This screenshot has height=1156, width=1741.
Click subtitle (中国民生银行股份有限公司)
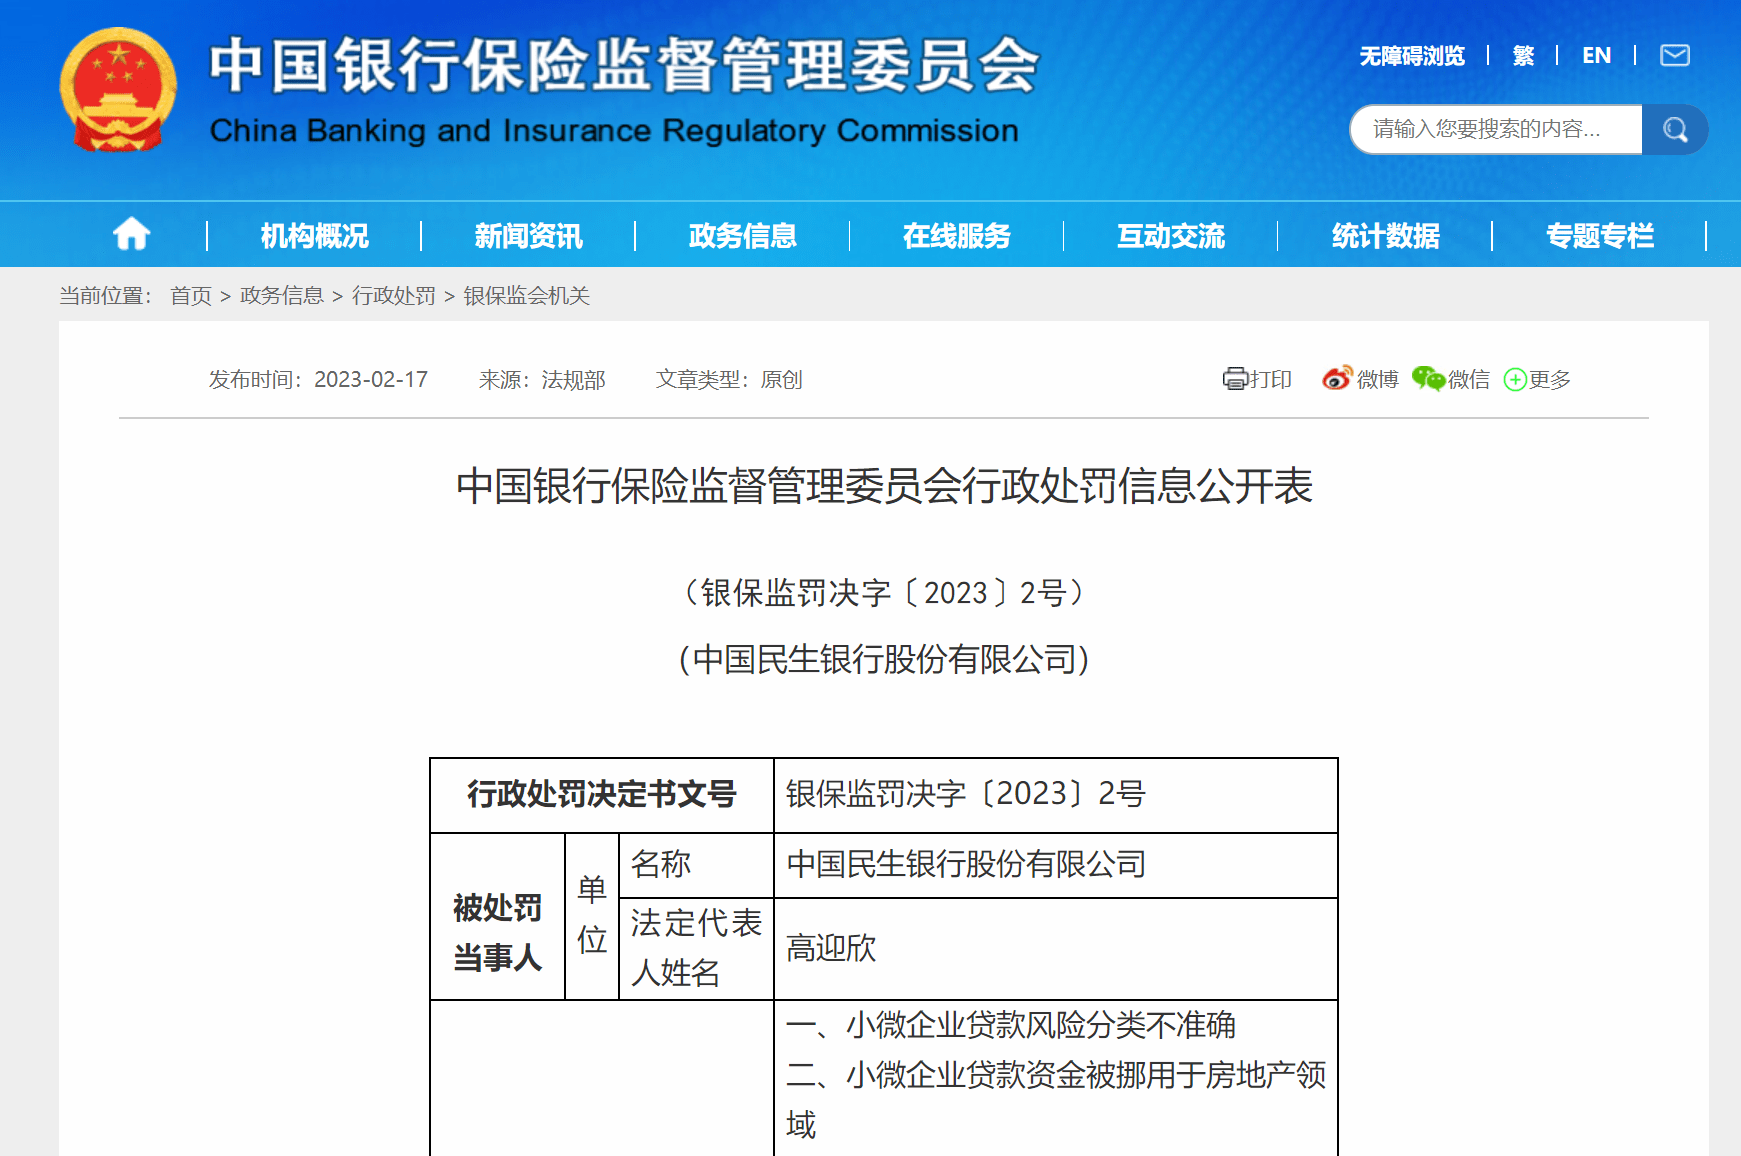(884, 660)
